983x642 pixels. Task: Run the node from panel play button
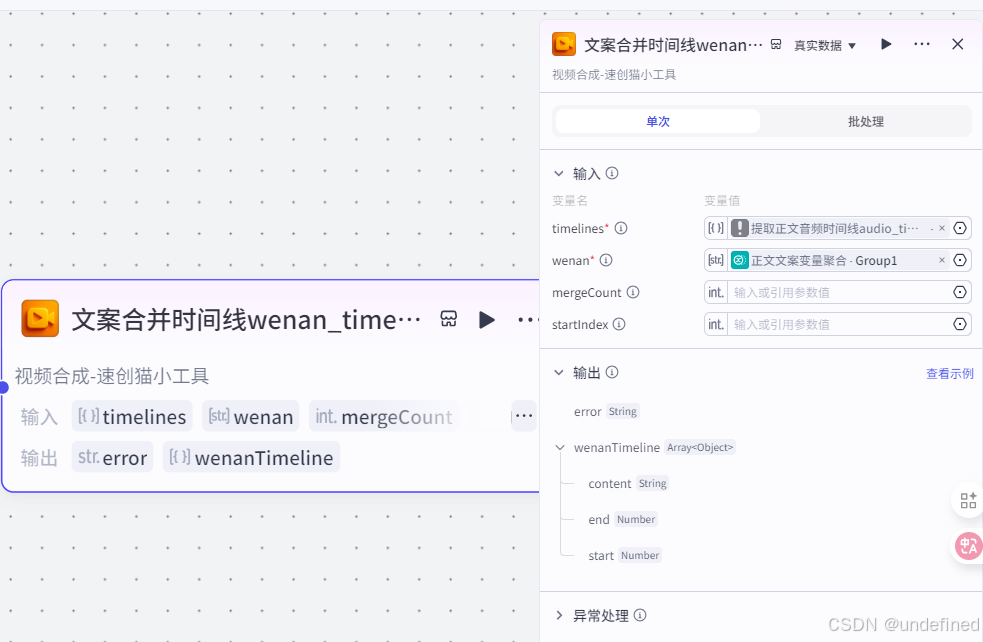click(886, 44)
